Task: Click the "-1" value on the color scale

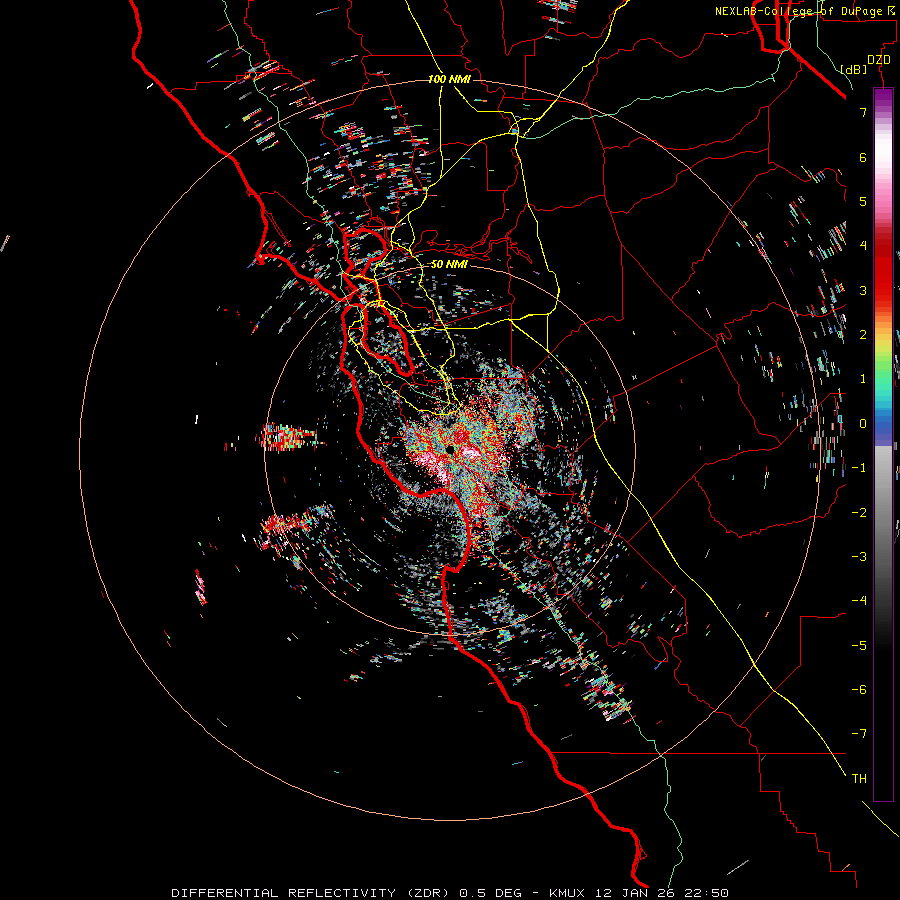Action: point(859,468)
